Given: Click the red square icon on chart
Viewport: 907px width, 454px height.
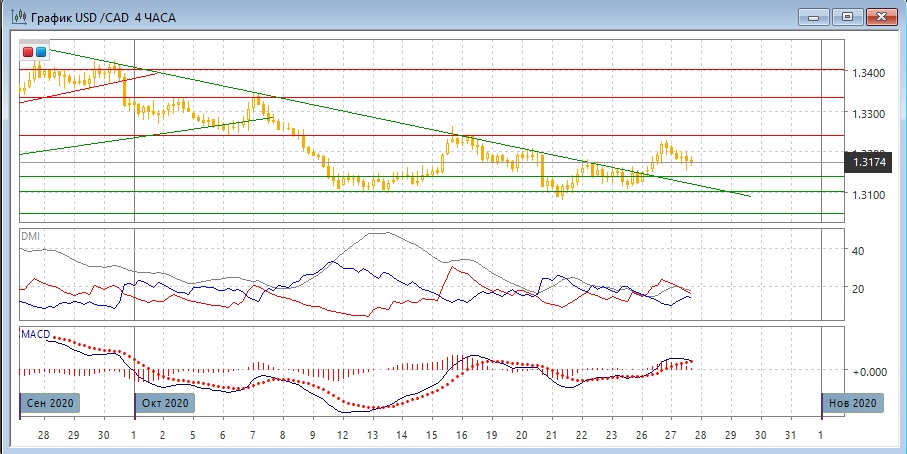Looking at the screenshot, I should pyautogui.click(x=28, y=51).
